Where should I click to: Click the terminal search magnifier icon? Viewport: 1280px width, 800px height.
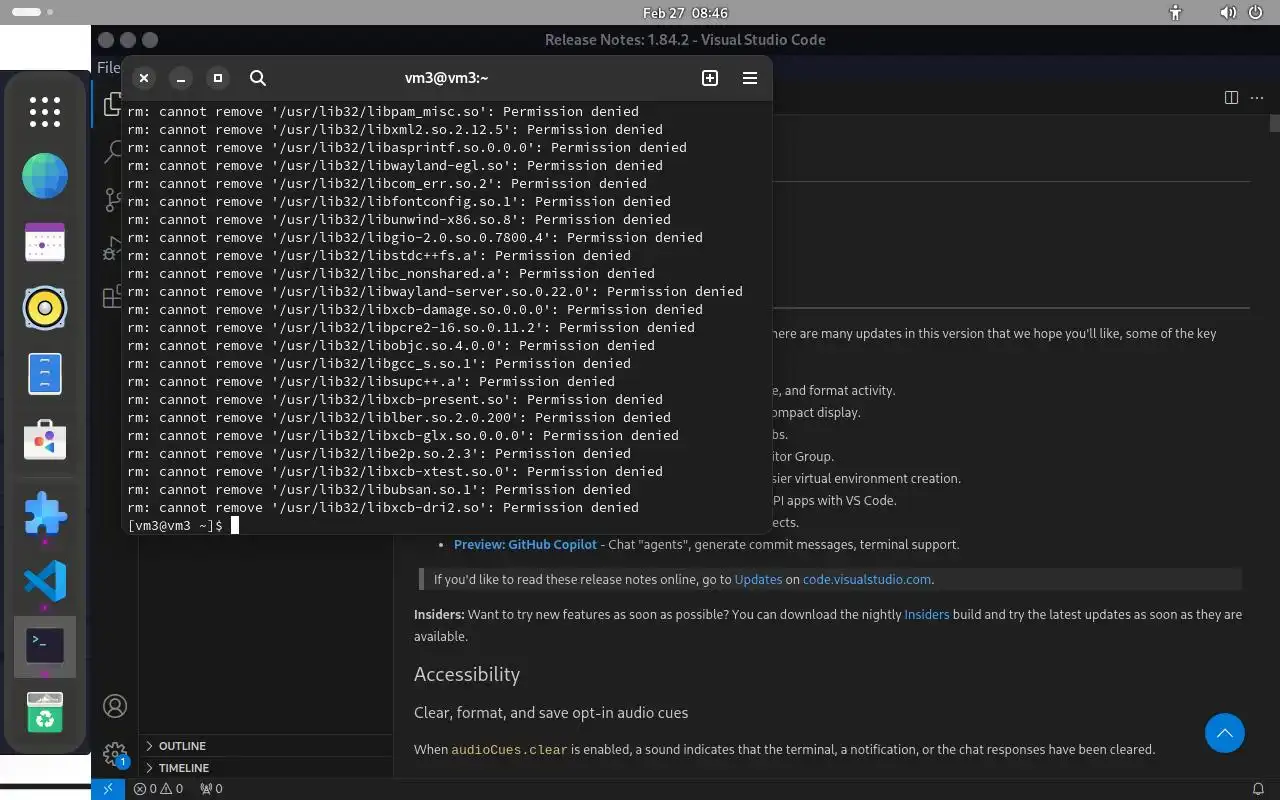coord(257,78)
